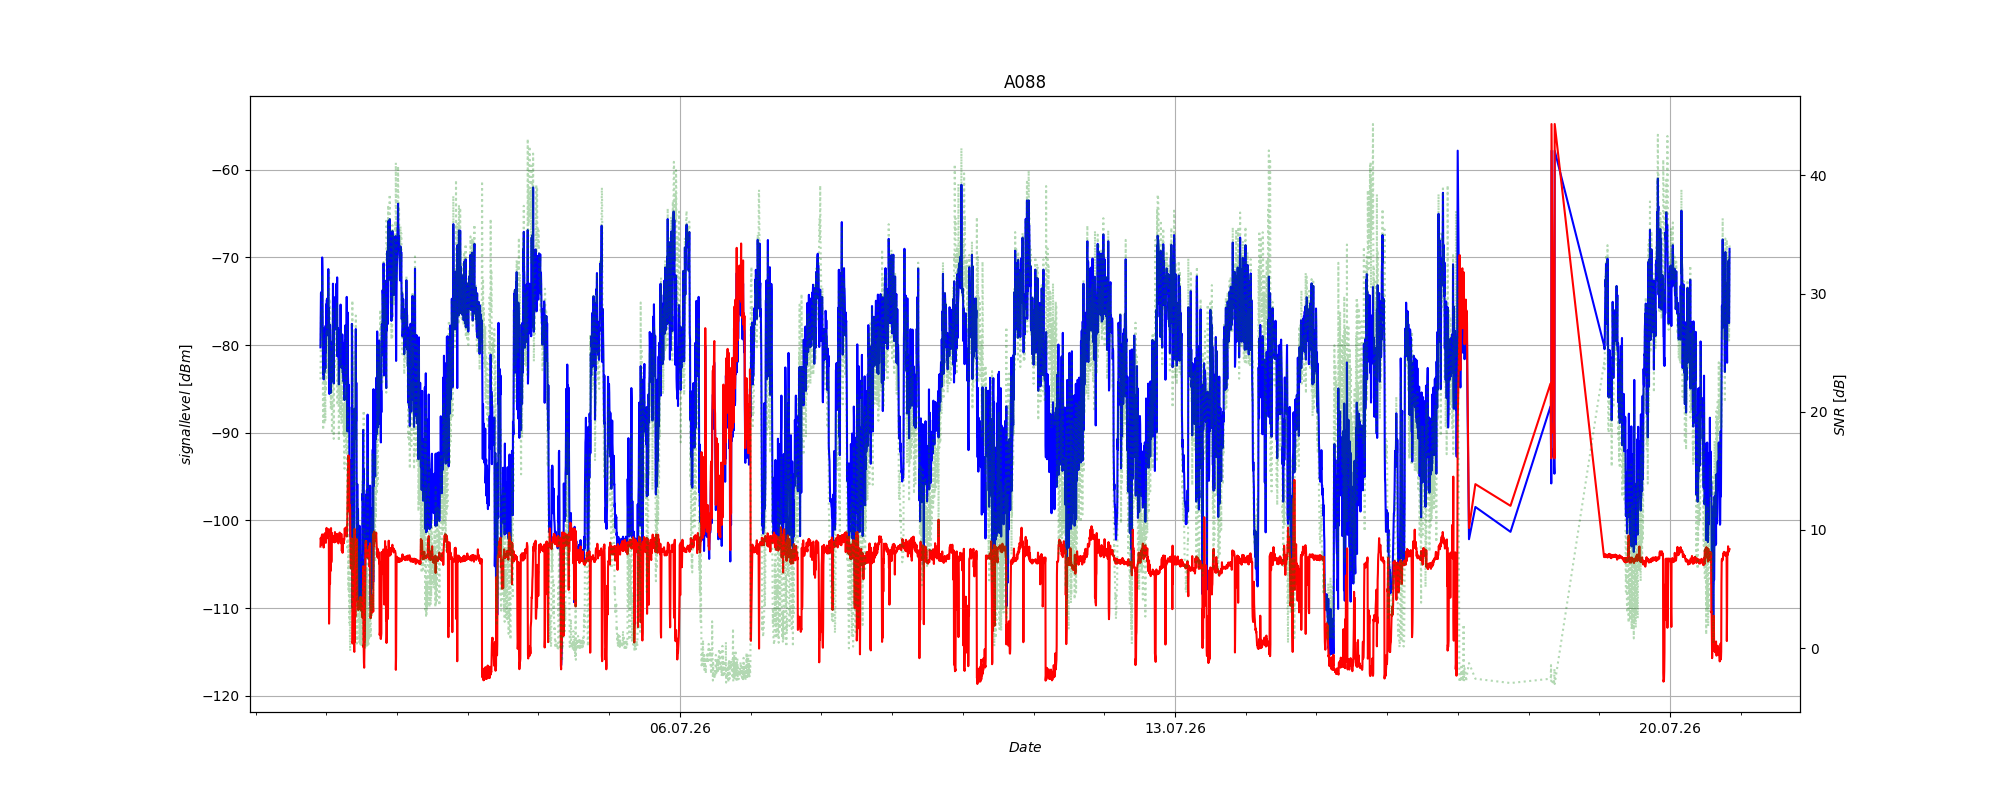
Task: Click the SNR [dB] axis label
Action: click(1839, 404)
